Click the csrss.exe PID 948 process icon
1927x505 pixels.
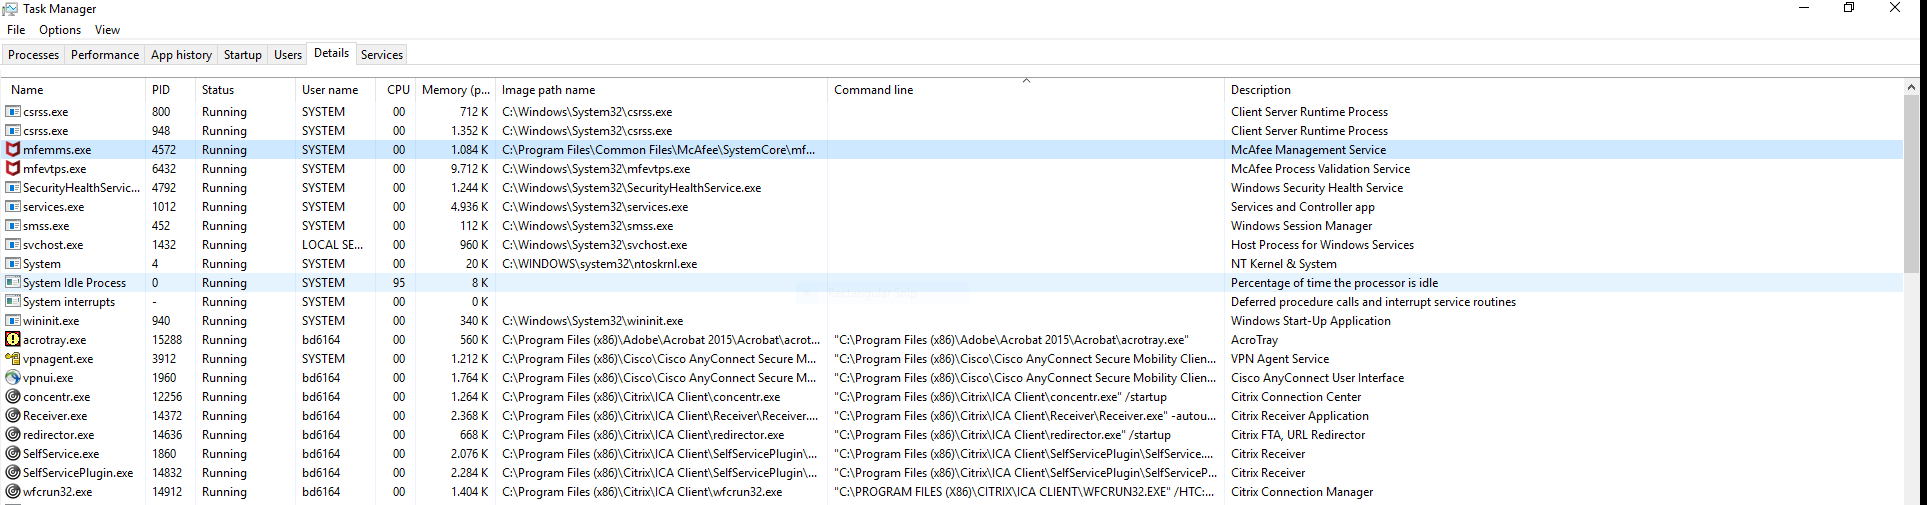[13, 131]
